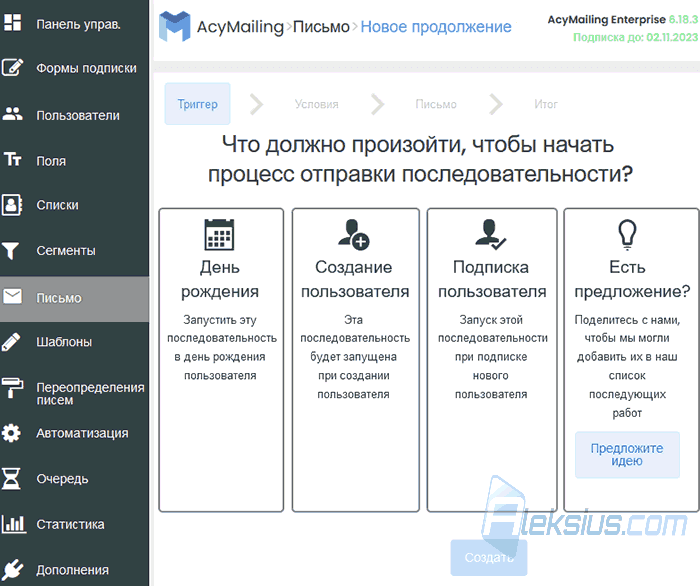Open Формы подписки in the sidebar
Viewport: 700px width, 586px height.
(x=87, y=68)
